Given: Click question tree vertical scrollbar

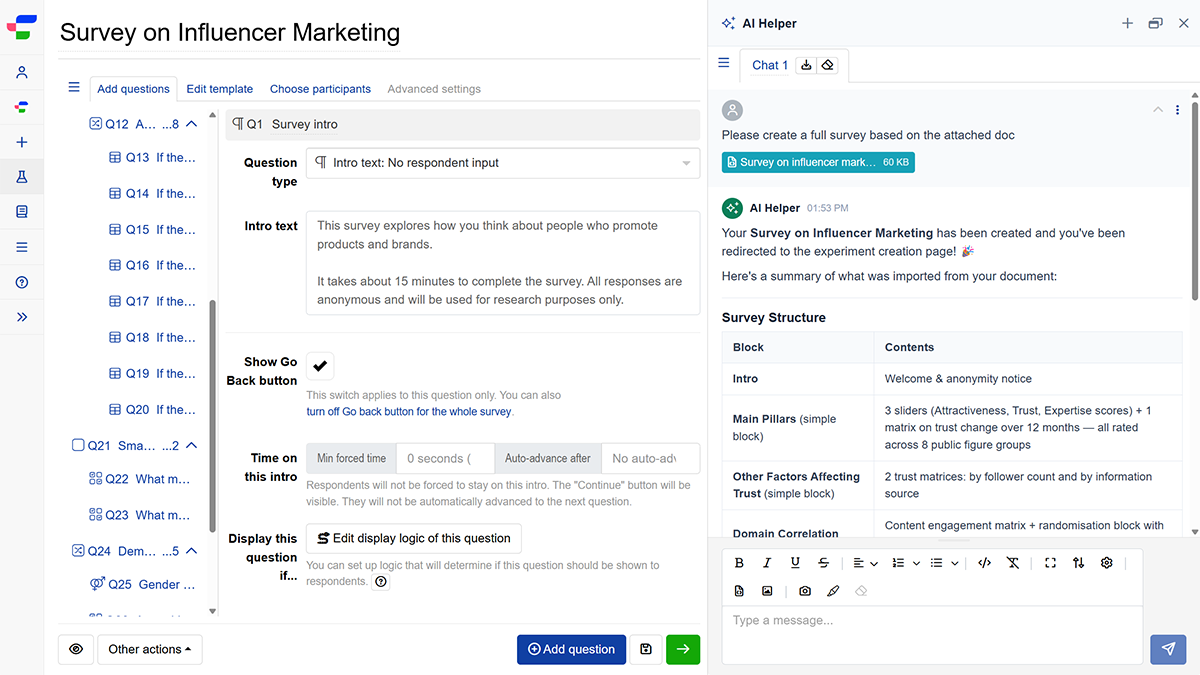Looking at the screenshot, I should click(212, 415).
